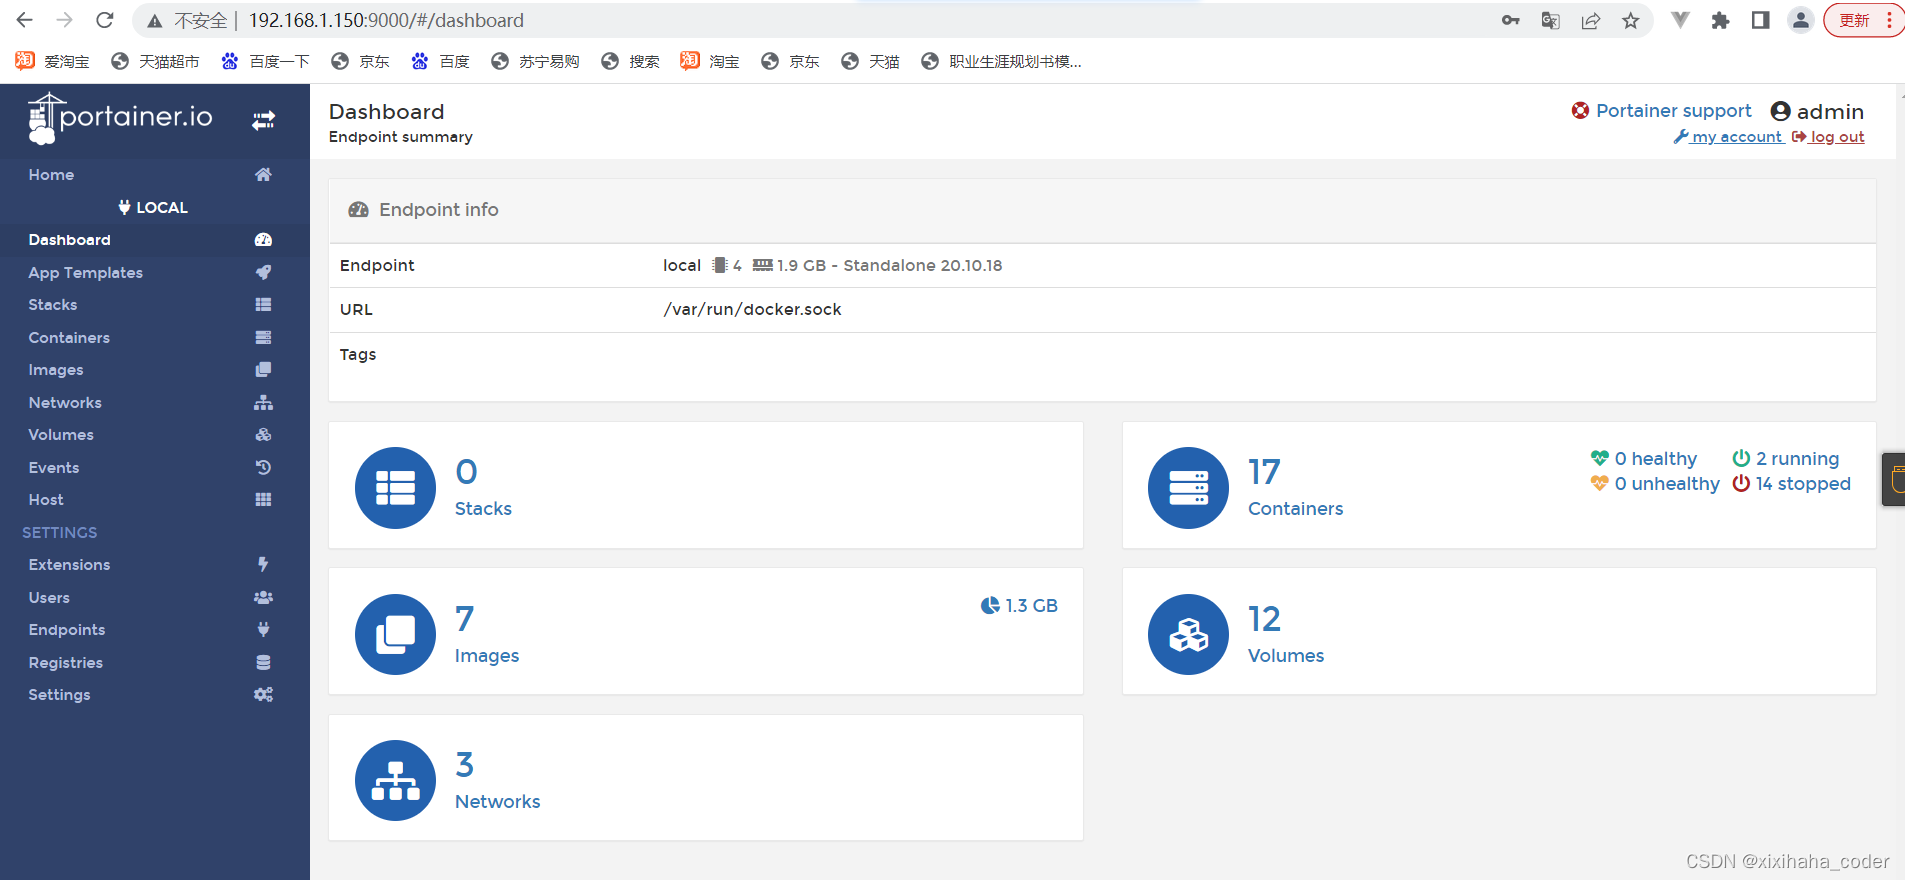This screenshot has height=880, width=1905.
Task: Click the Registries database icon
Action: pos(263,662)
